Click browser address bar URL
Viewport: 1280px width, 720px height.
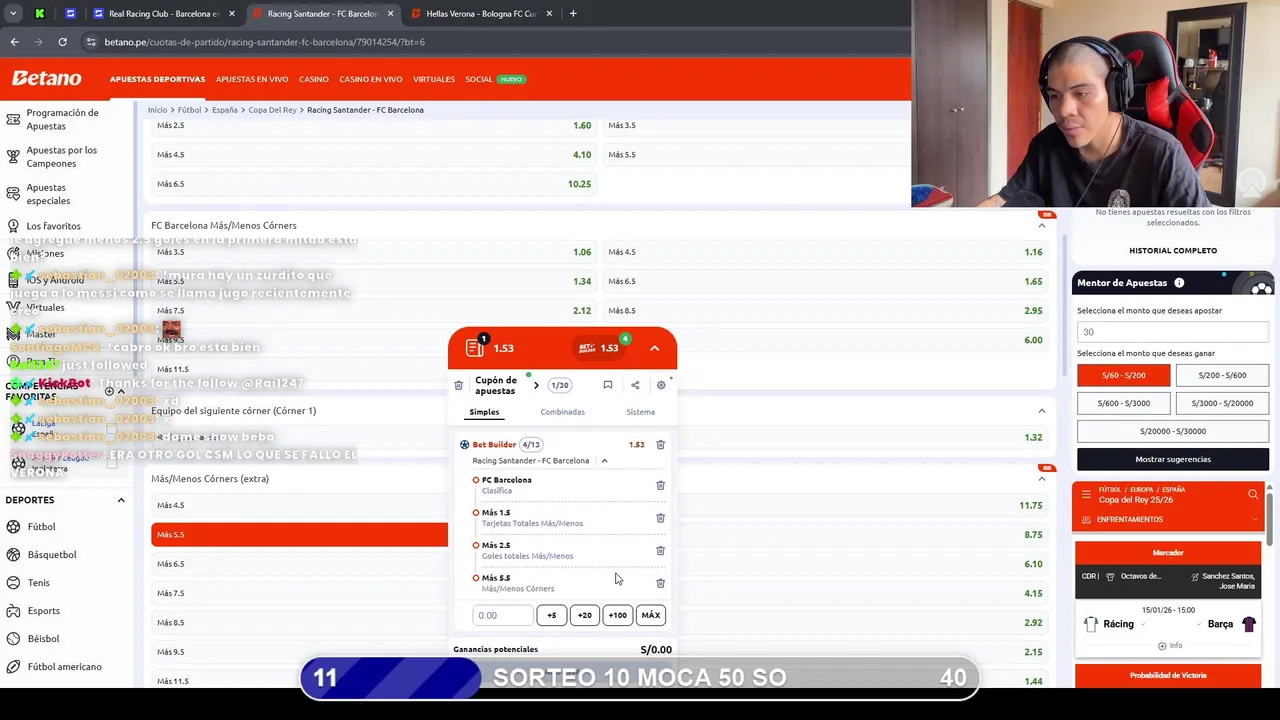[265, 42]
